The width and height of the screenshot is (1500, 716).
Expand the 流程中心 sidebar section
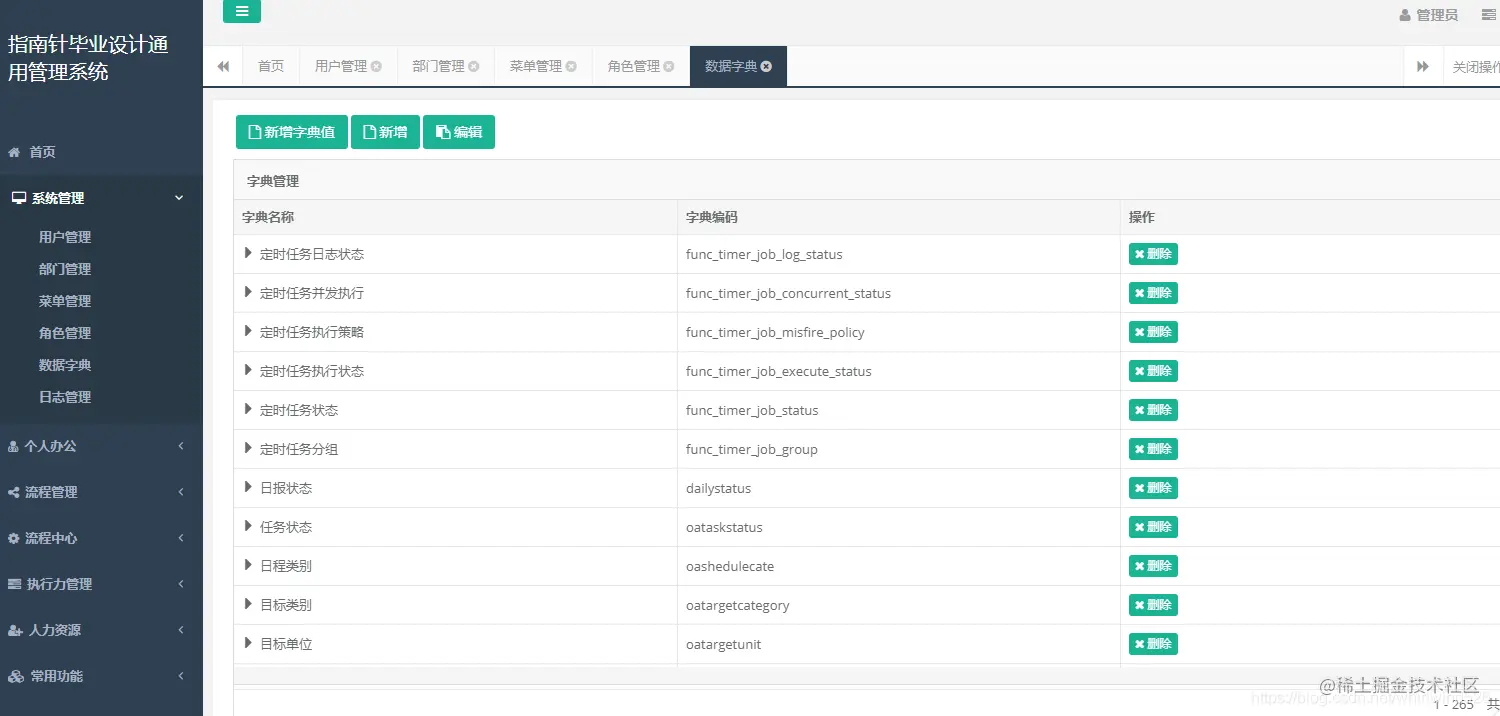click(x=101, y=538)
